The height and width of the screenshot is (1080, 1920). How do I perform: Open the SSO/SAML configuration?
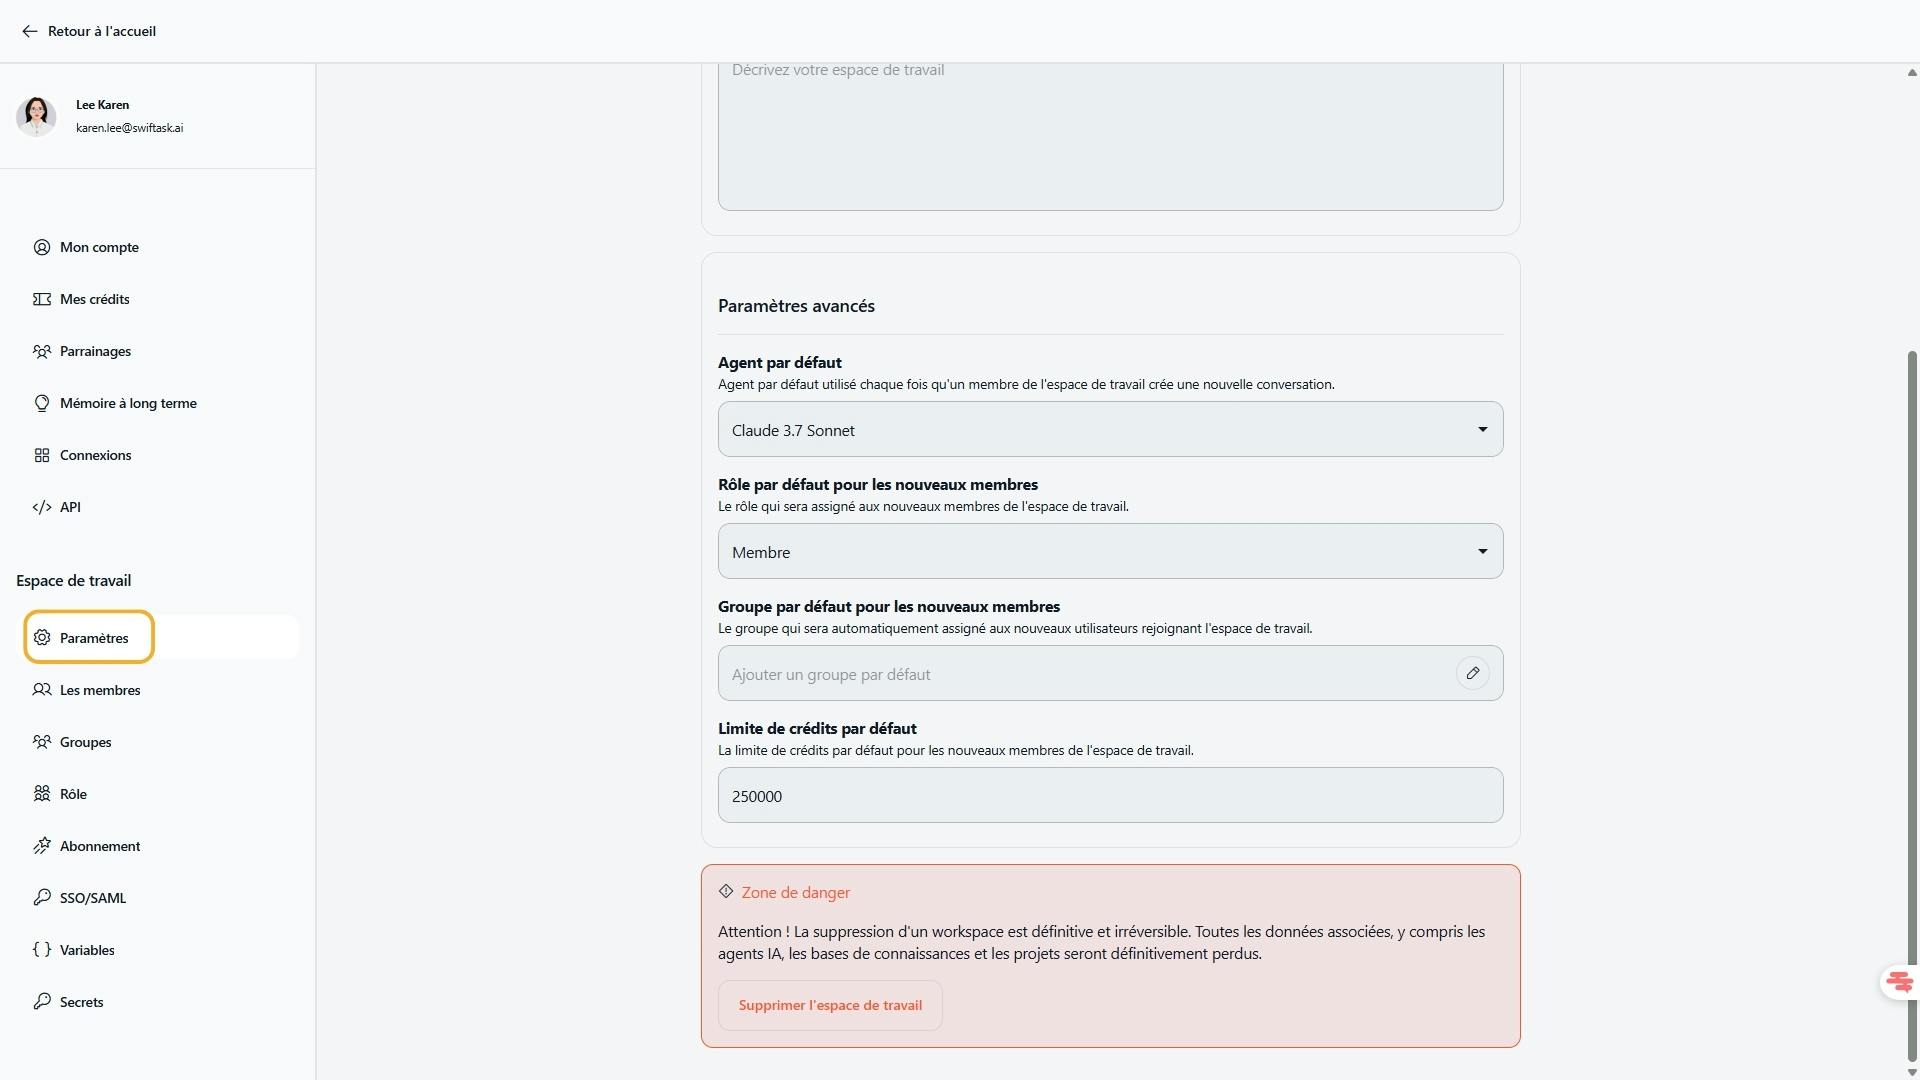point(92,898)
